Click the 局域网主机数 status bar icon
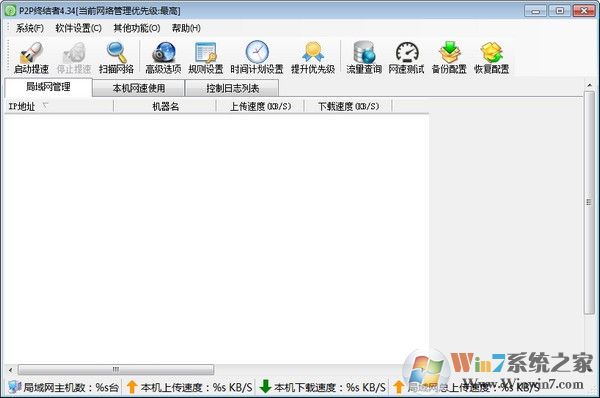600x398 pixels. pos(15,387)
